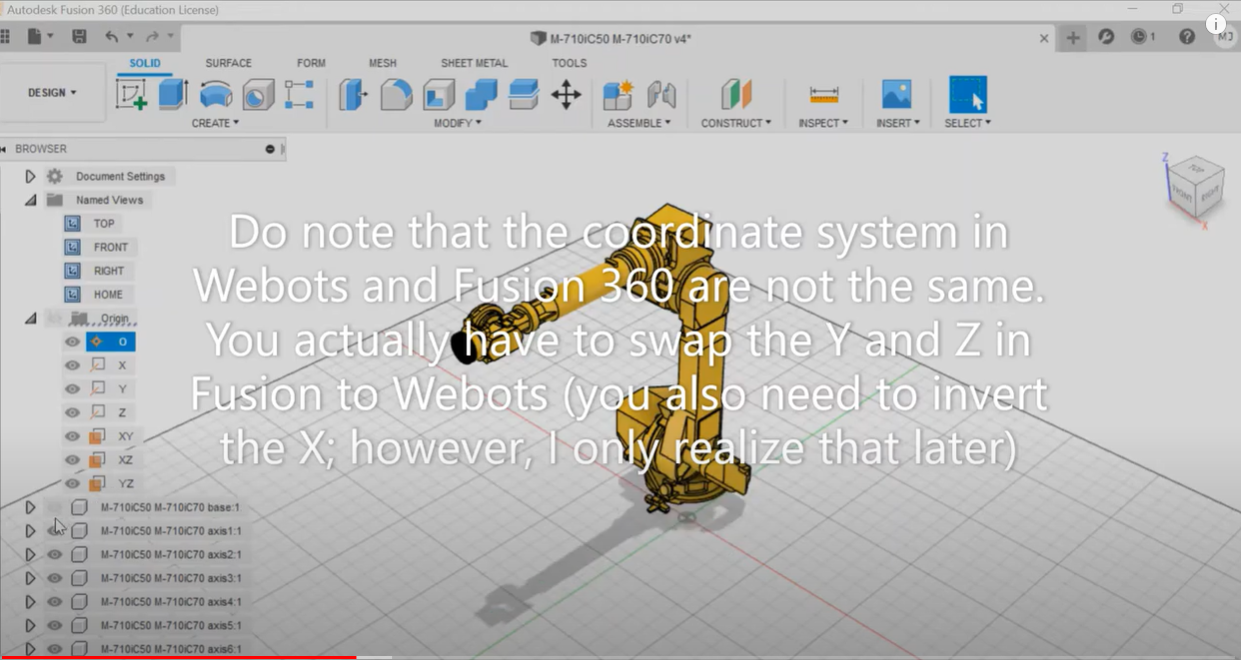
Task: Undo the last action
Action: [111, 37]
